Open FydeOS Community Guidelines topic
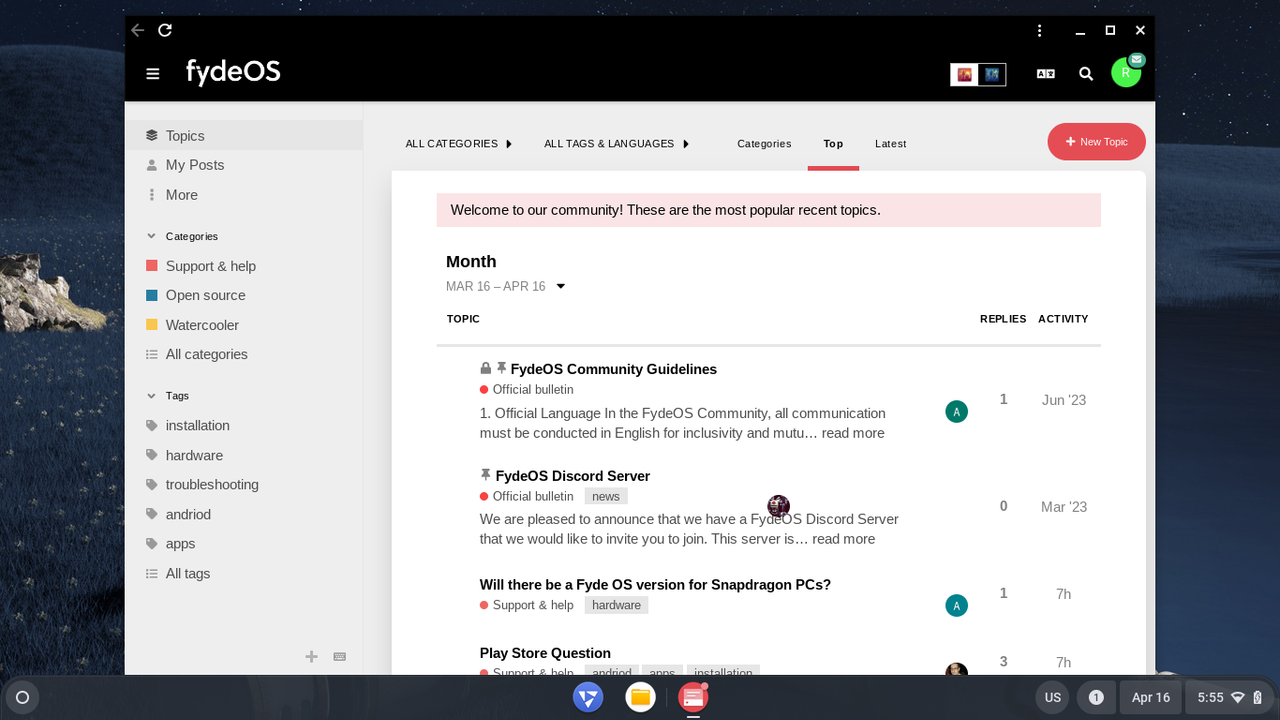The height and width of the screenshot is (720, 1280). point(613,369)
